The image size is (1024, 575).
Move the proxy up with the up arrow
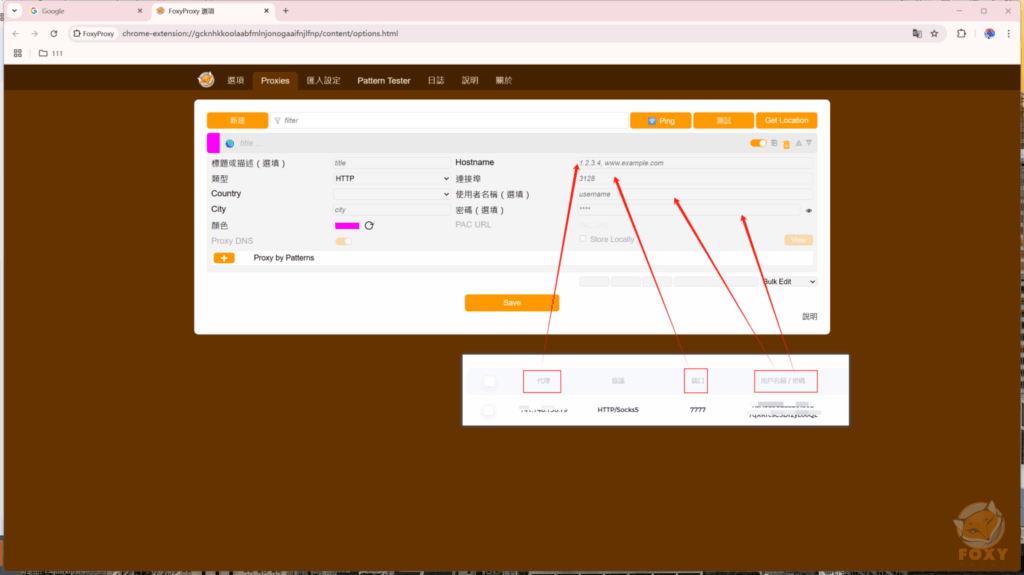click(x=798, y=143)
